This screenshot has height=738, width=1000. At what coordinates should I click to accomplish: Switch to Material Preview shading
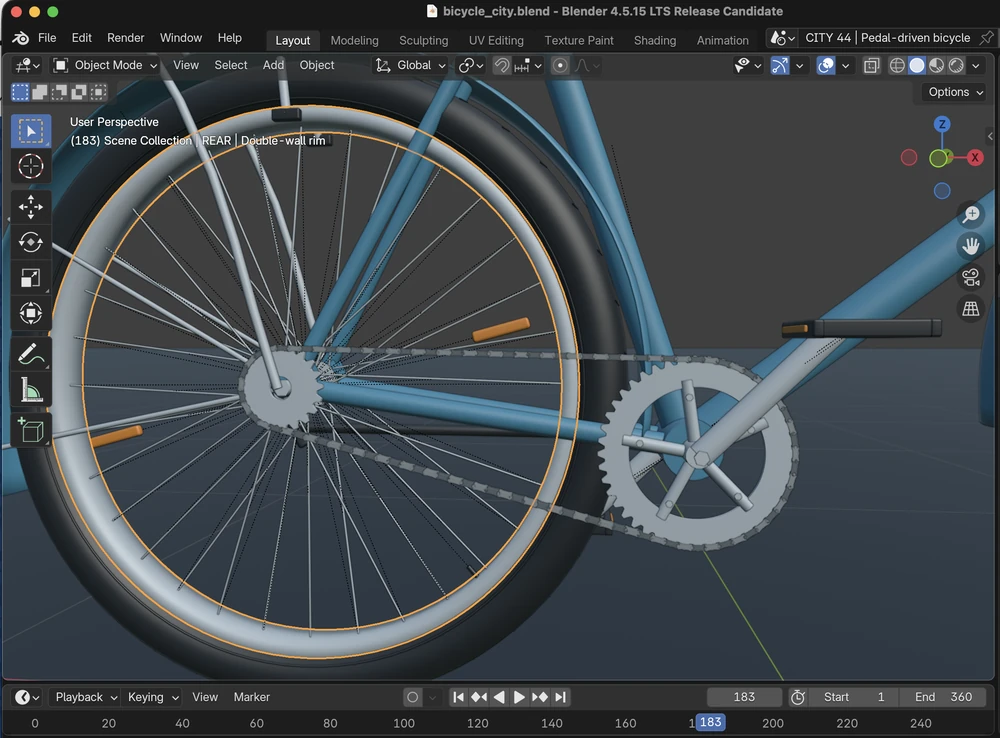click(x=936, y=65)
